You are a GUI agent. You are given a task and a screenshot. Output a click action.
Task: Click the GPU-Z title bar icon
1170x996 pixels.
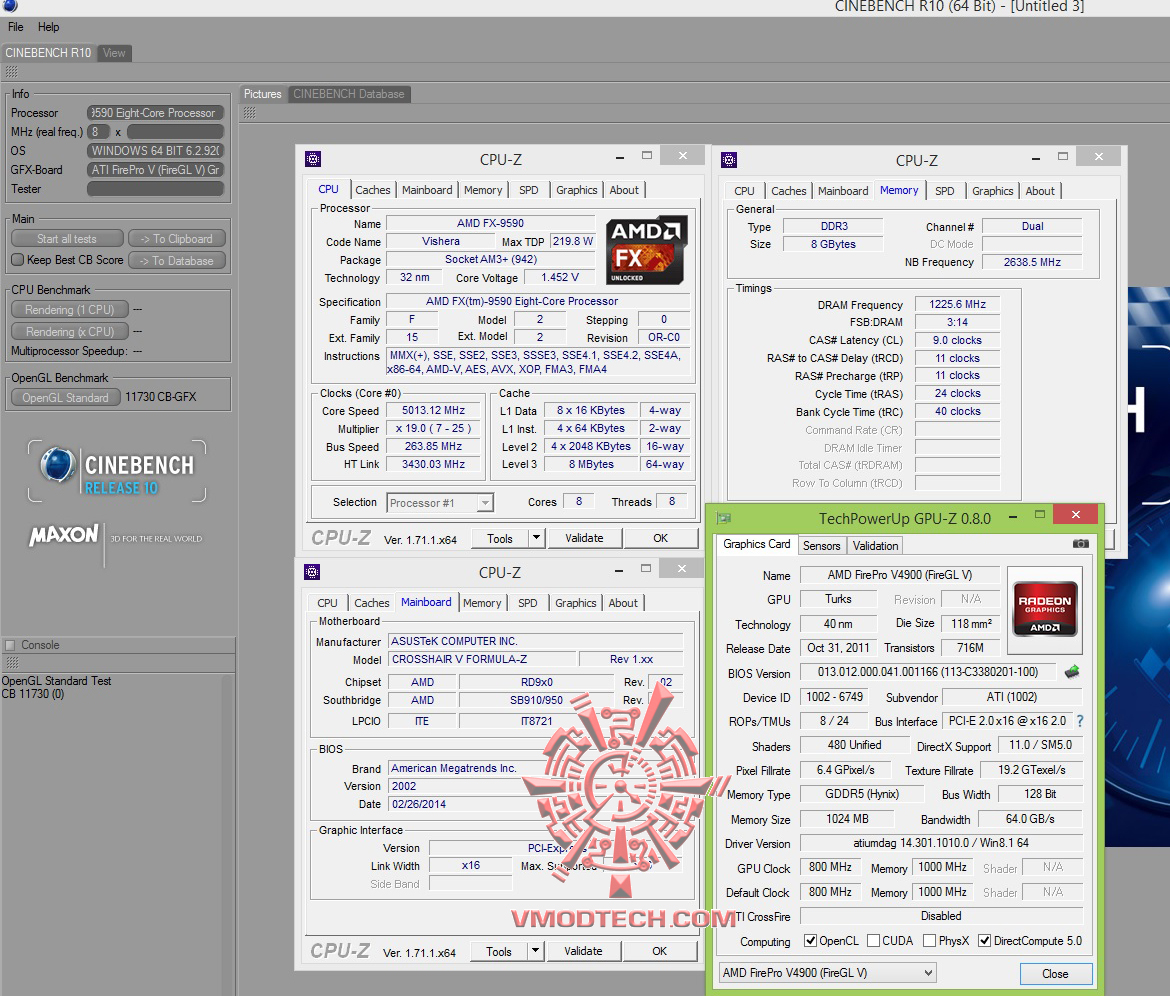[x=724, y=518]
